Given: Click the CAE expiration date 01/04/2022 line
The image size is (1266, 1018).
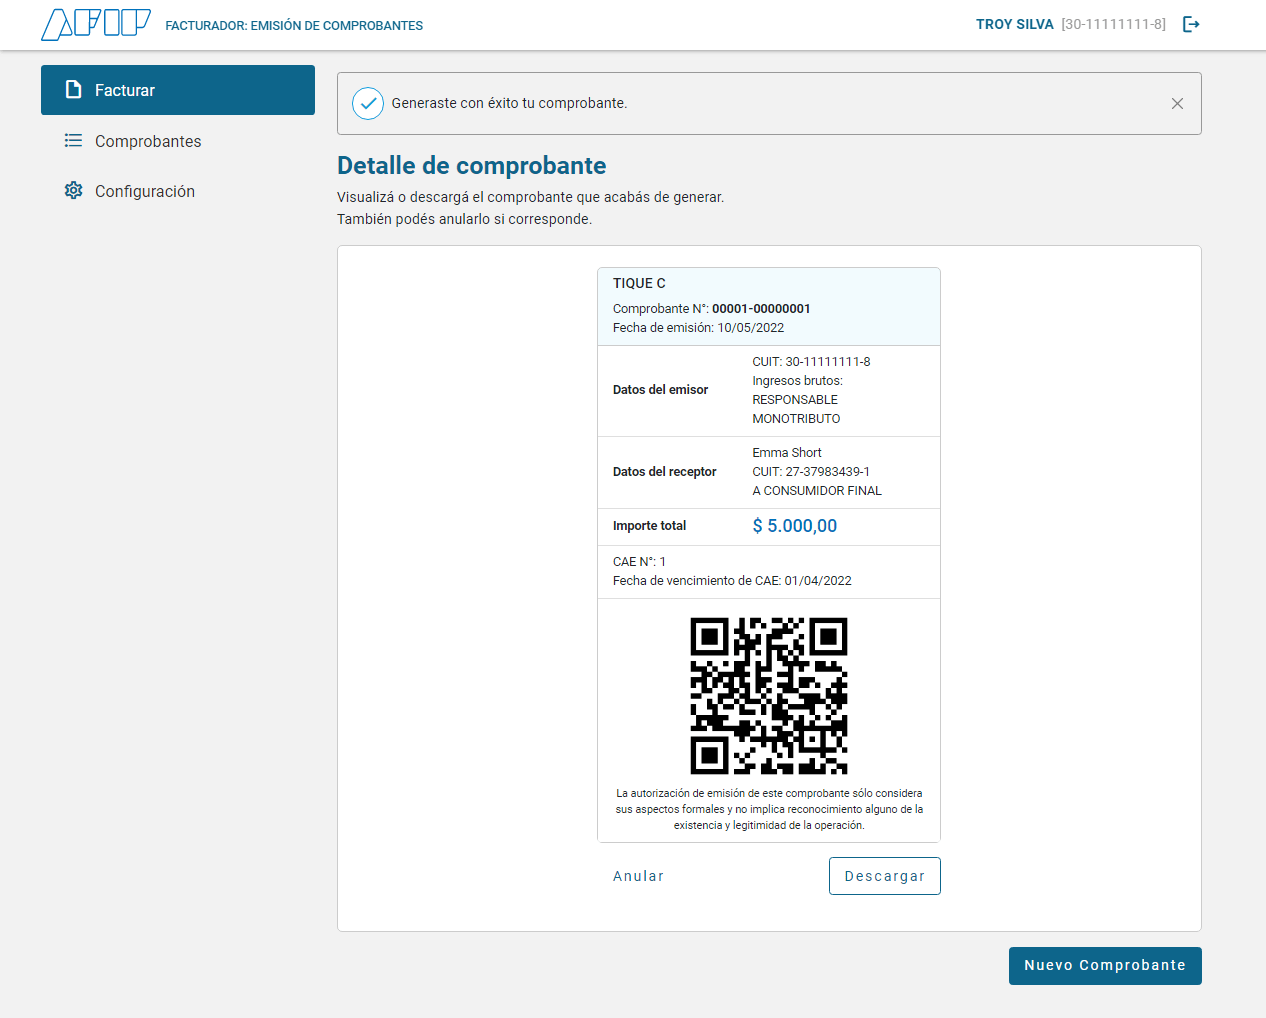Looking at the screenshot, I should point(732,581).
